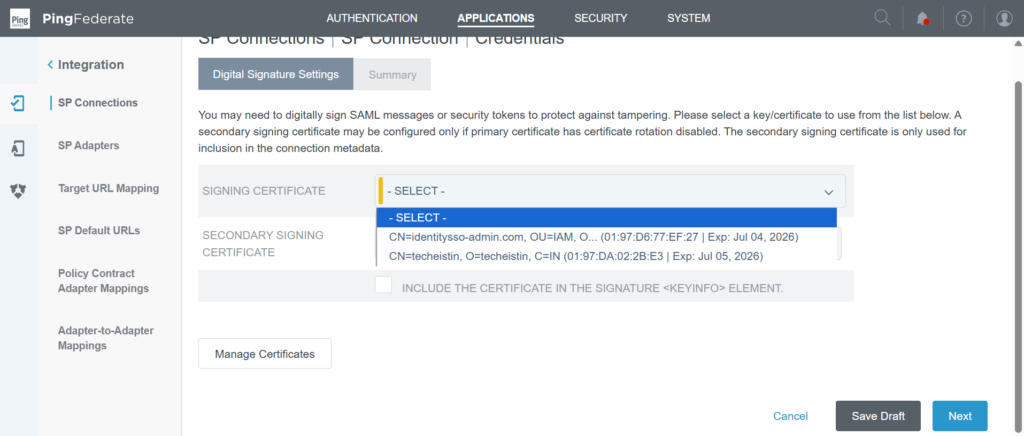Go back via the Integration chevron
1024x436 pixels.
click(x=50, y=65)
